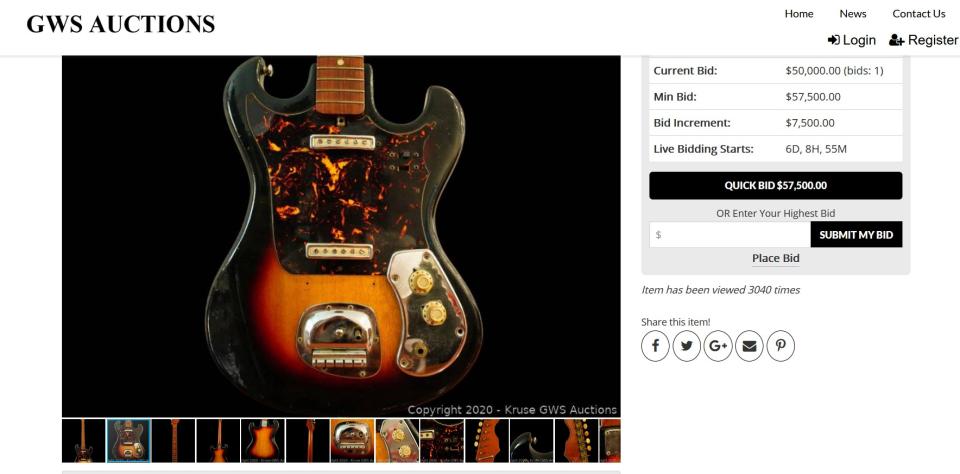Click the Submit My Bid button
Viewport: 960px width, 474px height.
pos(856,235)
